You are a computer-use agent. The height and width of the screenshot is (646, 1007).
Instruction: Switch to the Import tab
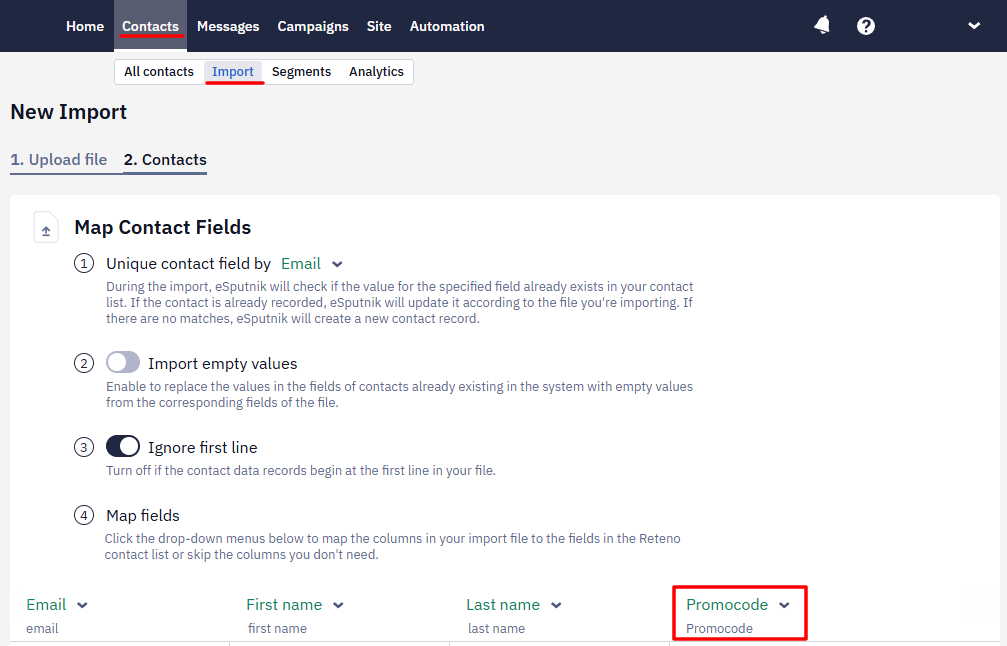232,71
